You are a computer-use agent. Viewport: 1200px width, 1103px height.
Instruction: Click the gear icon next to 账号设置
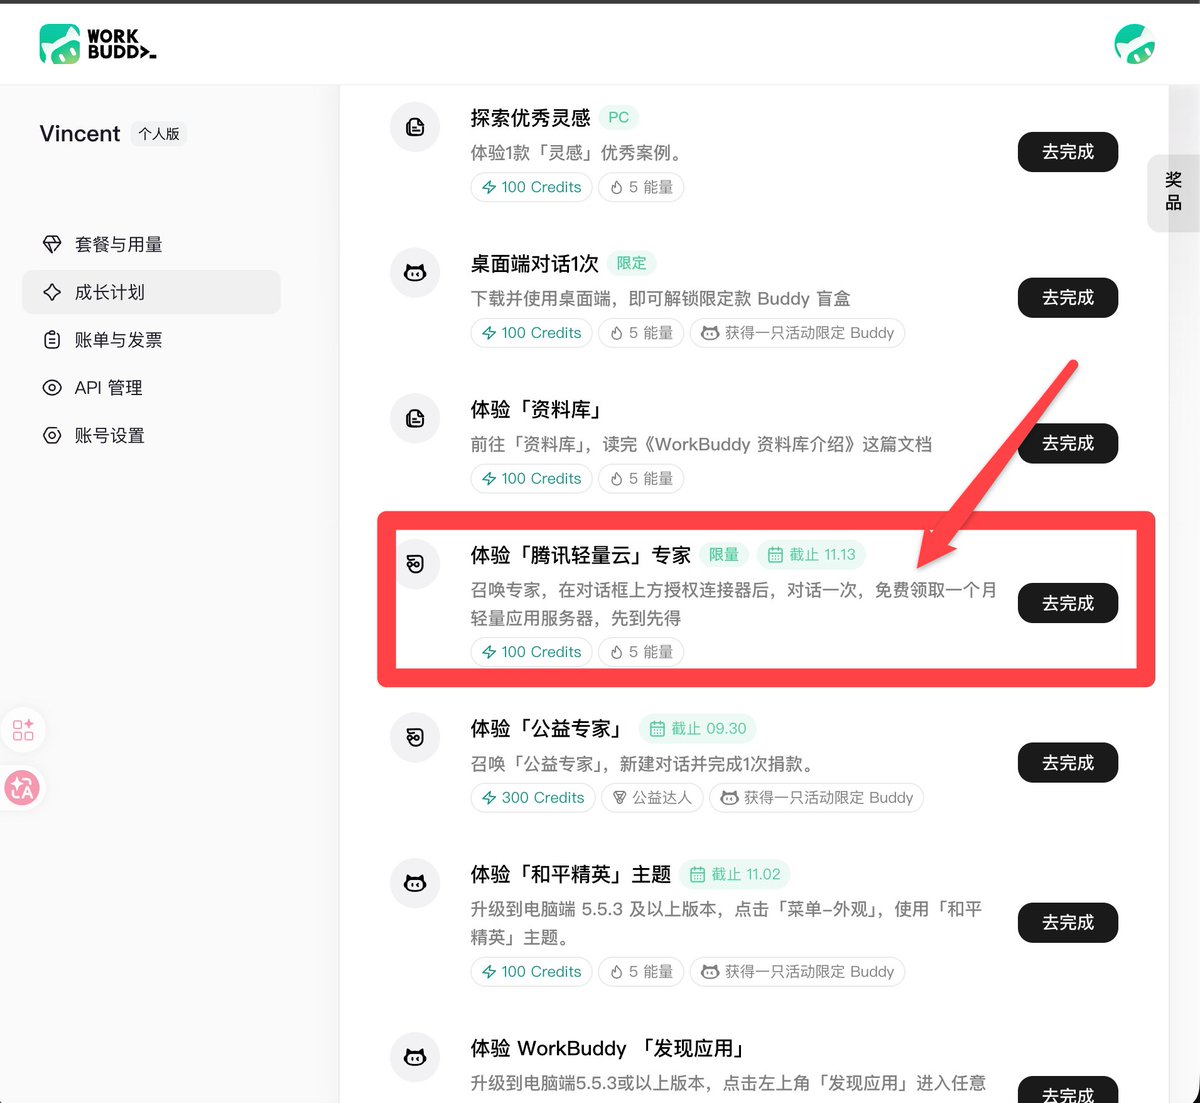click(52, 435)
